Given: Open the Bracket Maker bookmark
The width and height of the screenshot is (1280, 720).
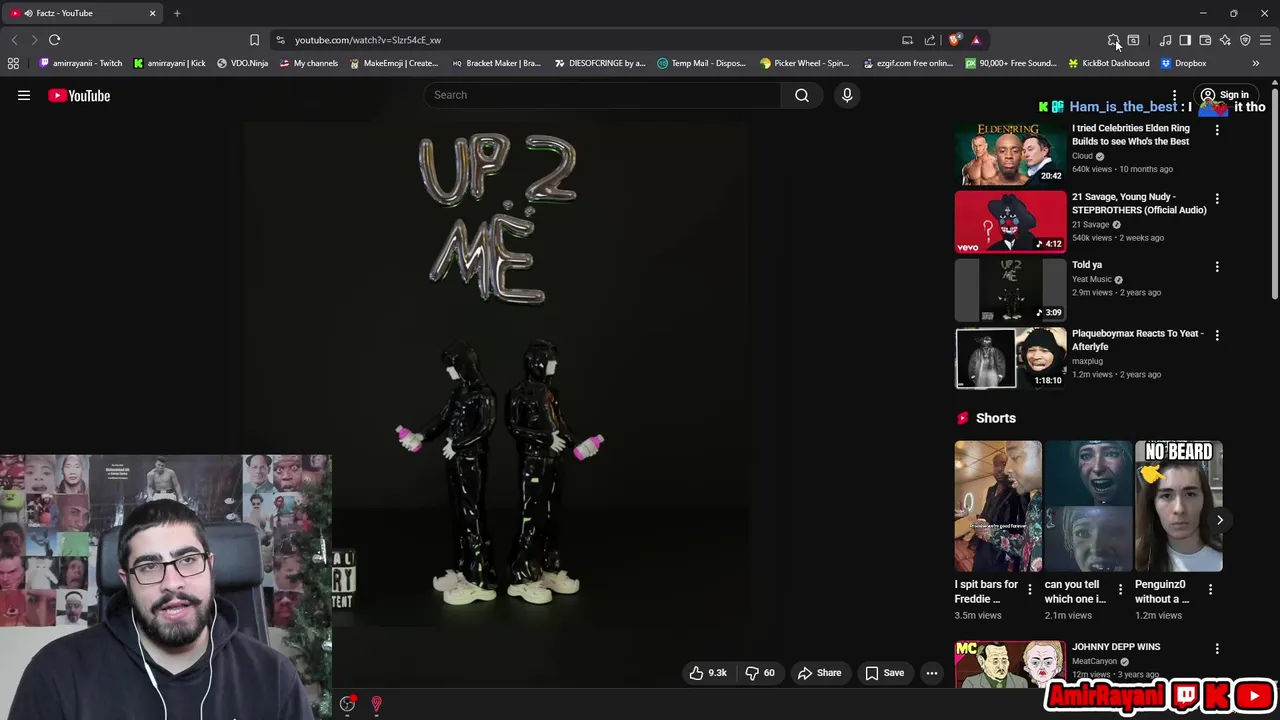Looking at the screenshot, I should 496,63.
